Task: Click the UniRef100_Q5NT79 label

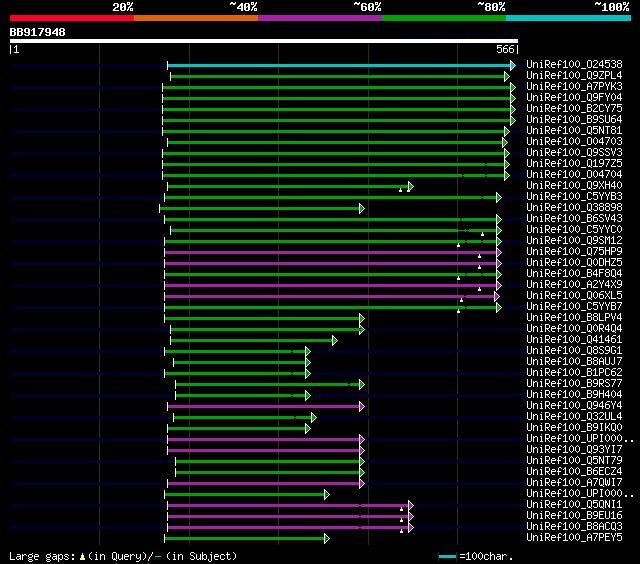Action: [x=574, y=461]
